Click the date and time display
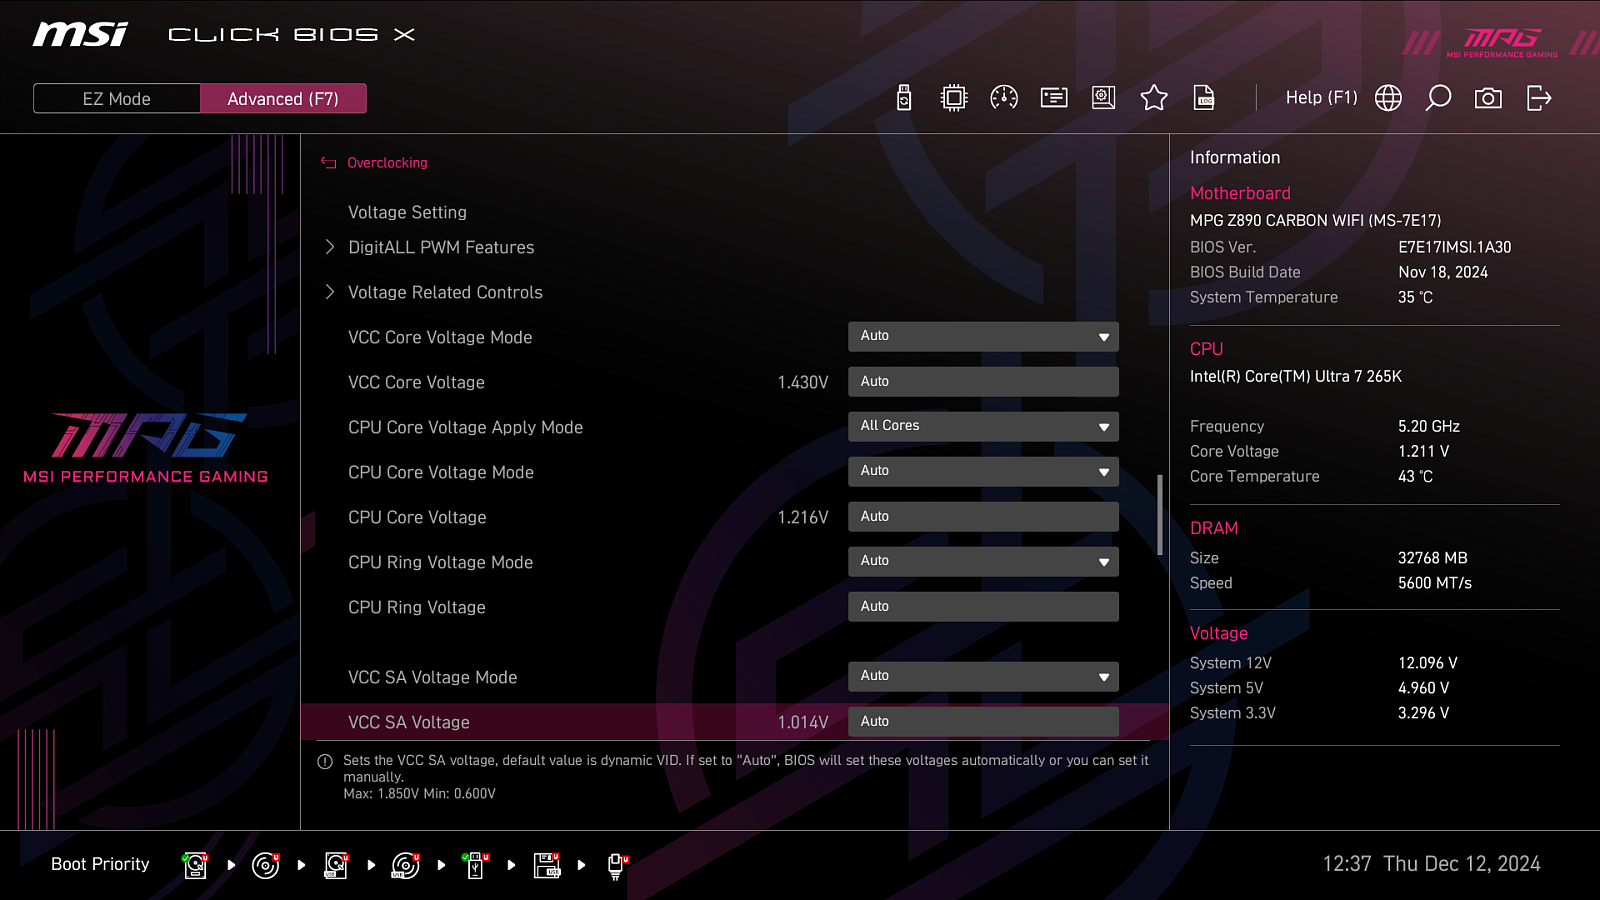This screenshot has height=900, width=1600. point(1432,864)
